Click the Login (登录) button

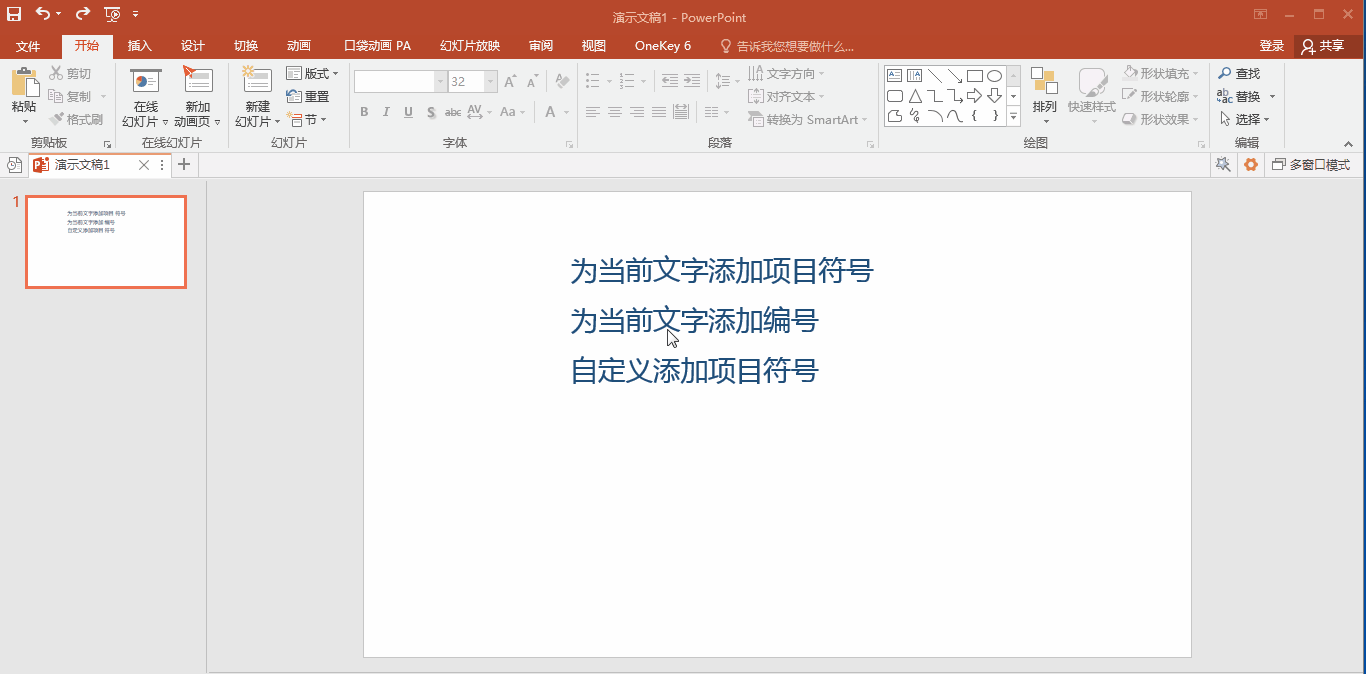coord(1271,46)
